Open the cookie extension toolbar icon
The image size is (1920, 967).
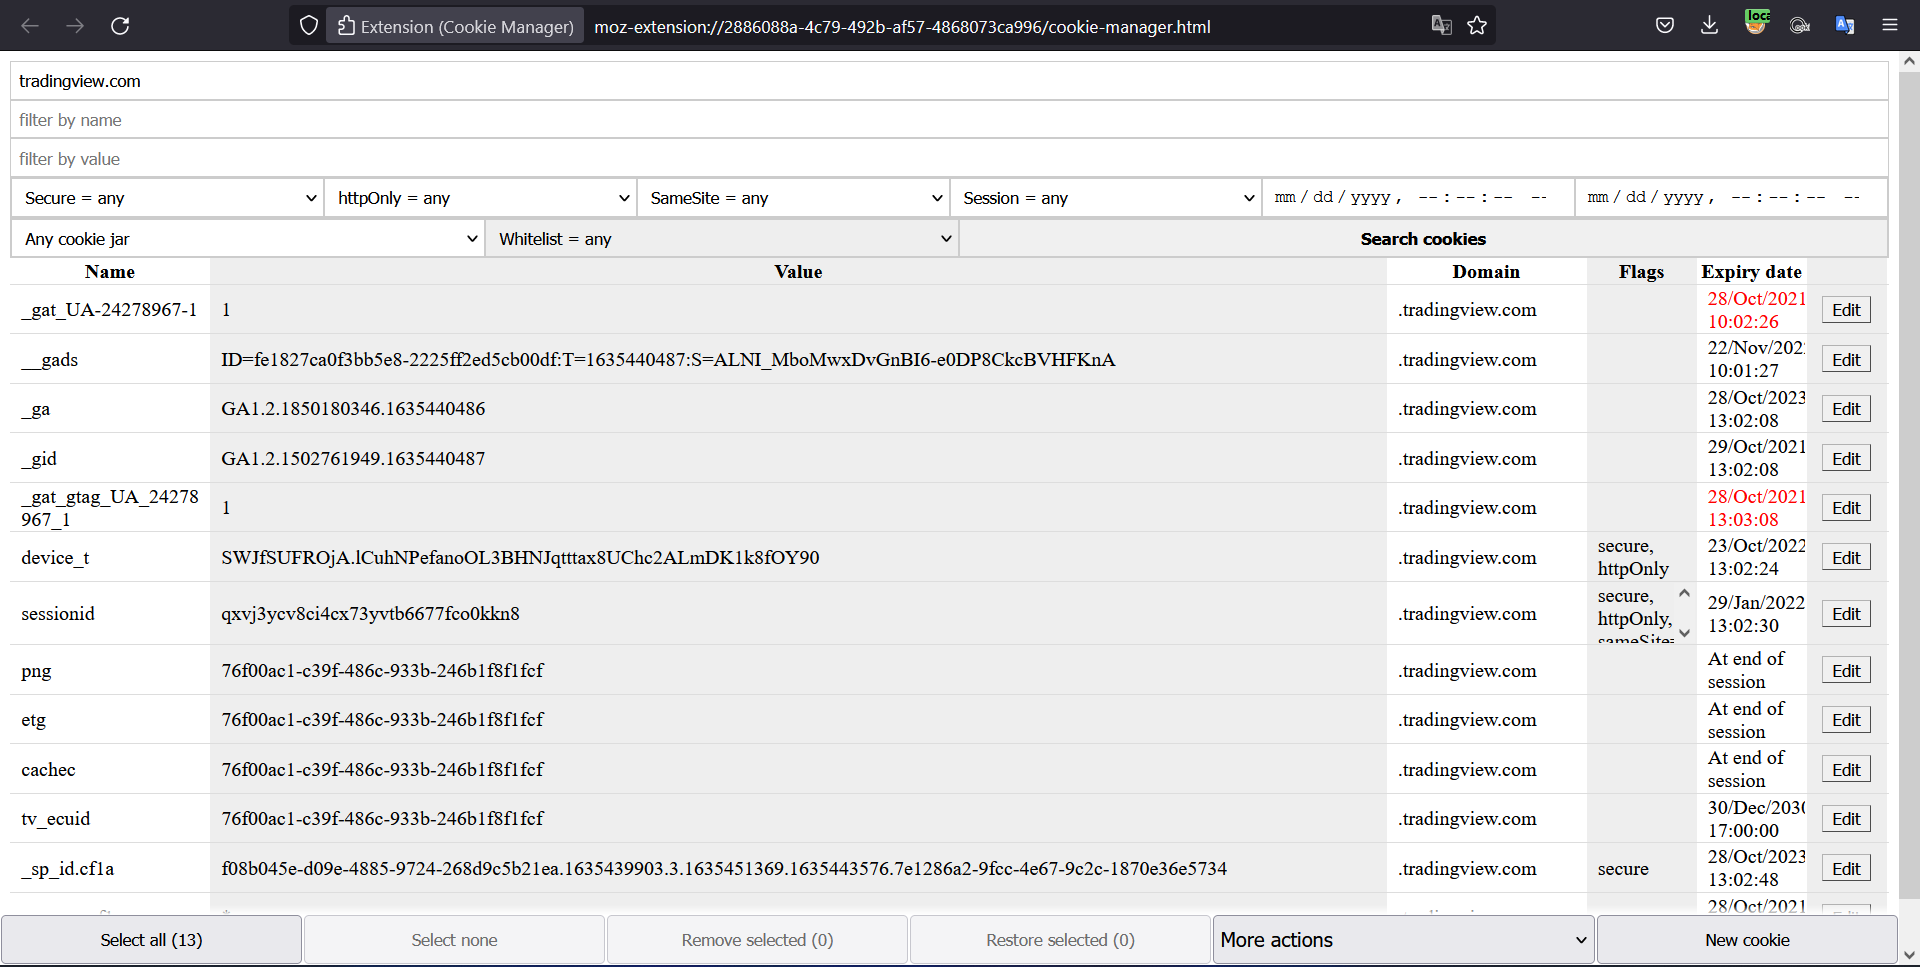[x=1800, y=26]
